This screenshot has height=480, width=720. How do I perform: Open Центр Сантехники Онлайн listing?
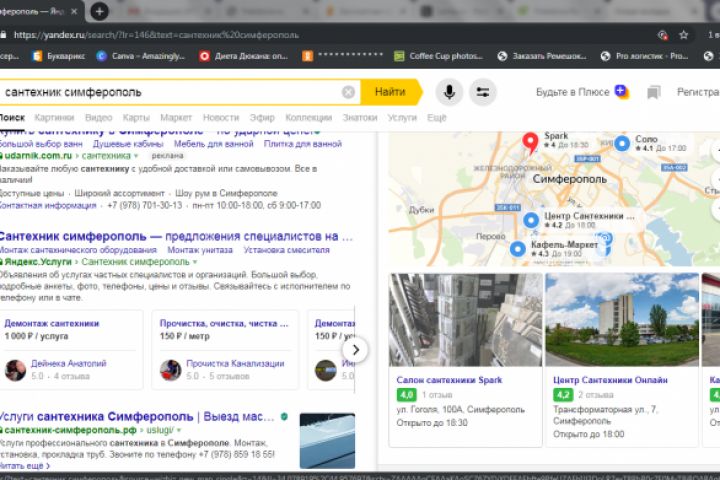(610, 380)
